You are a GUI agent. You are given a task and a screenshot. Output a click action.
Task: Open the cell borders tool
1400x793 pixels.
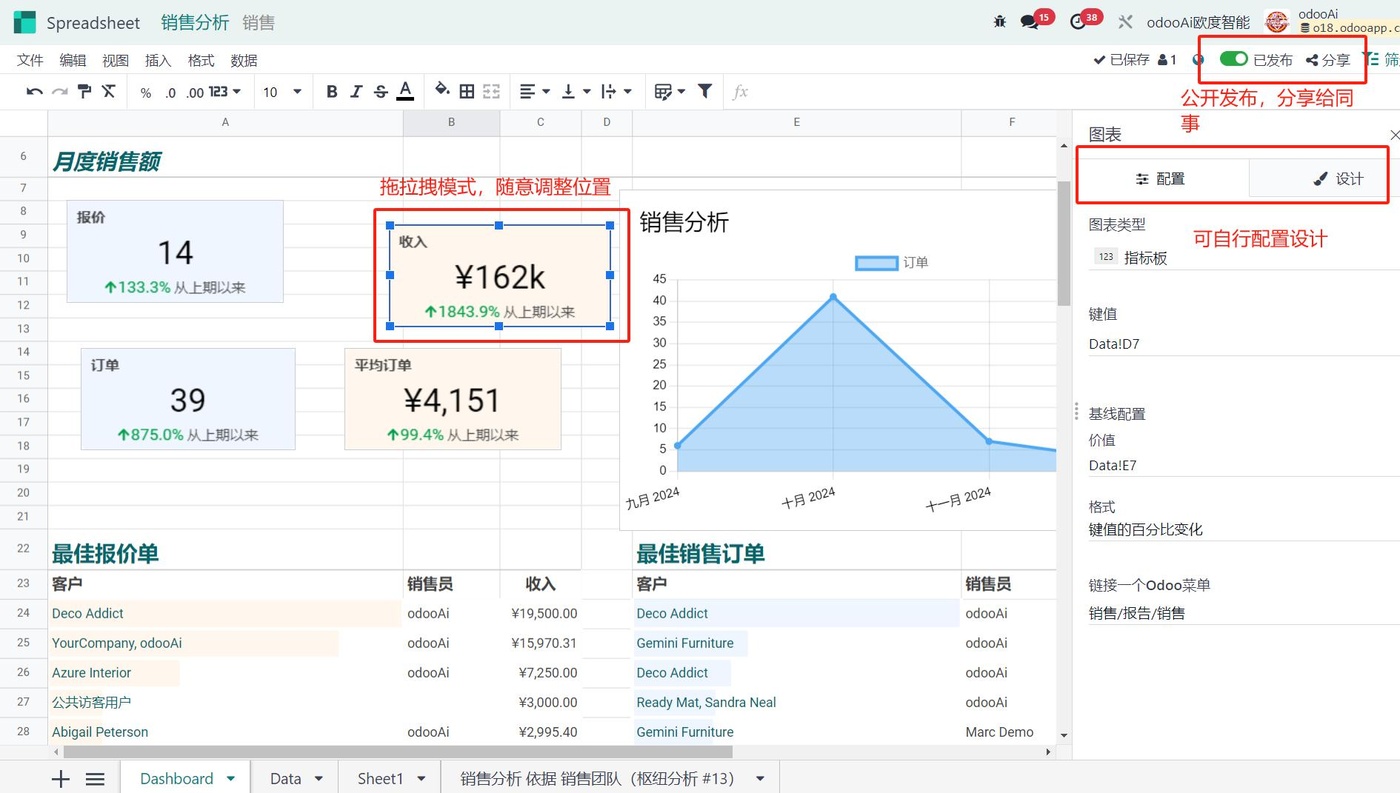pyautogui.click(x=467, y=92)
